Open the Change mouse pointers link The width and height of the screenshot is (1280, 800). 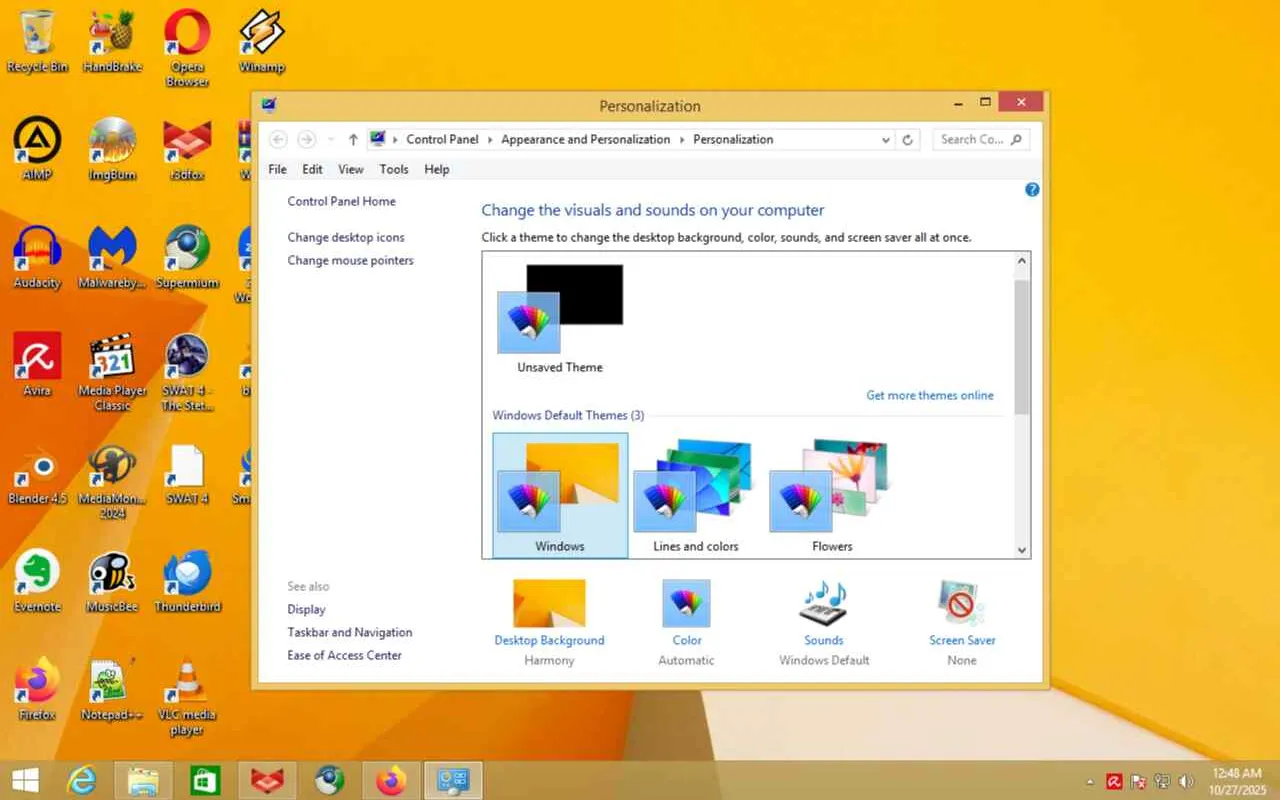pyautogui.click(x=350, y=260)
